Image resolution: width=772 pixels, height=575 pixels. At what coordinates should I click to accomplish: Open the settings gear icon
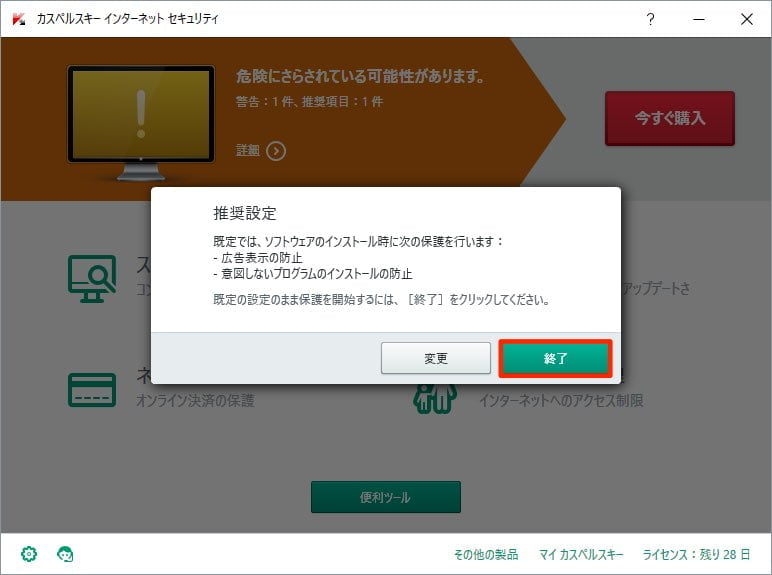click(29, 554)
